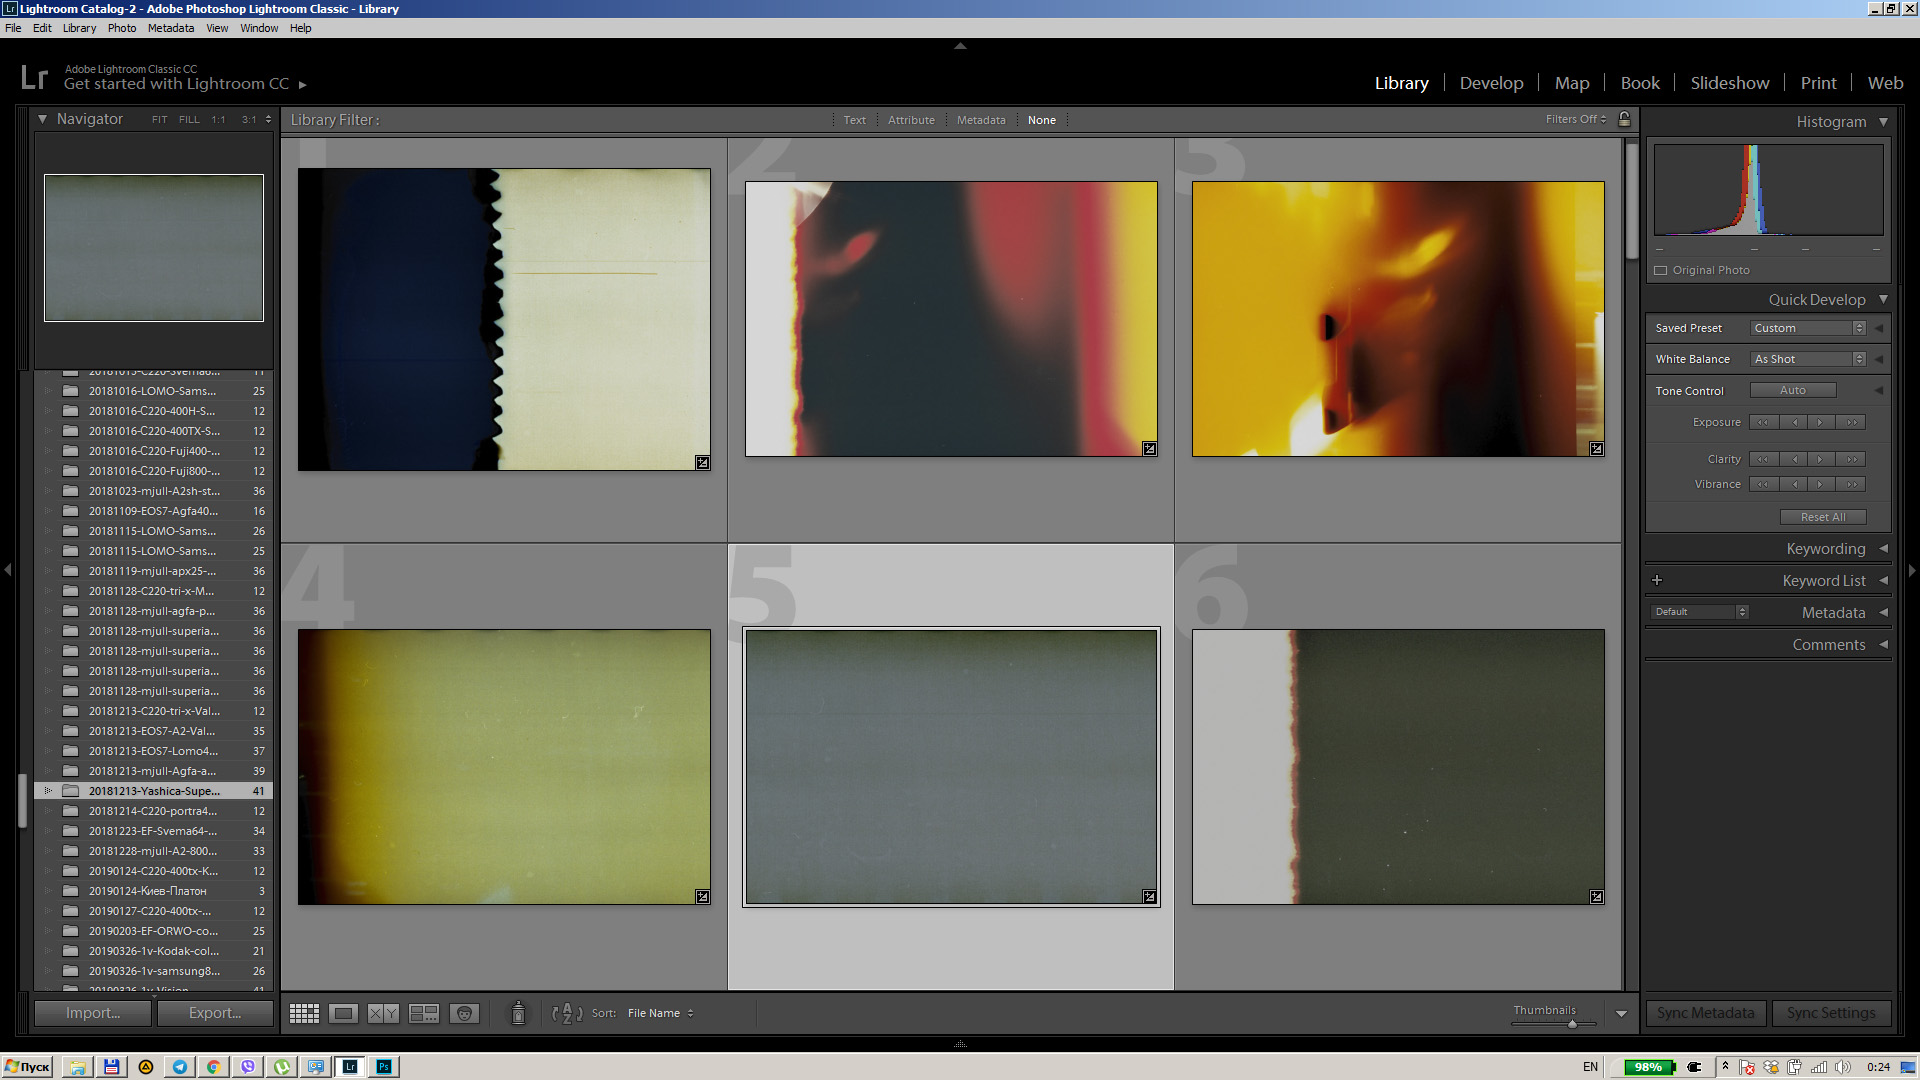Screen dimensions: 1920x1080
Task: Adjust the Thumbnails size slider
Action: click(x=1572, y=1024)
